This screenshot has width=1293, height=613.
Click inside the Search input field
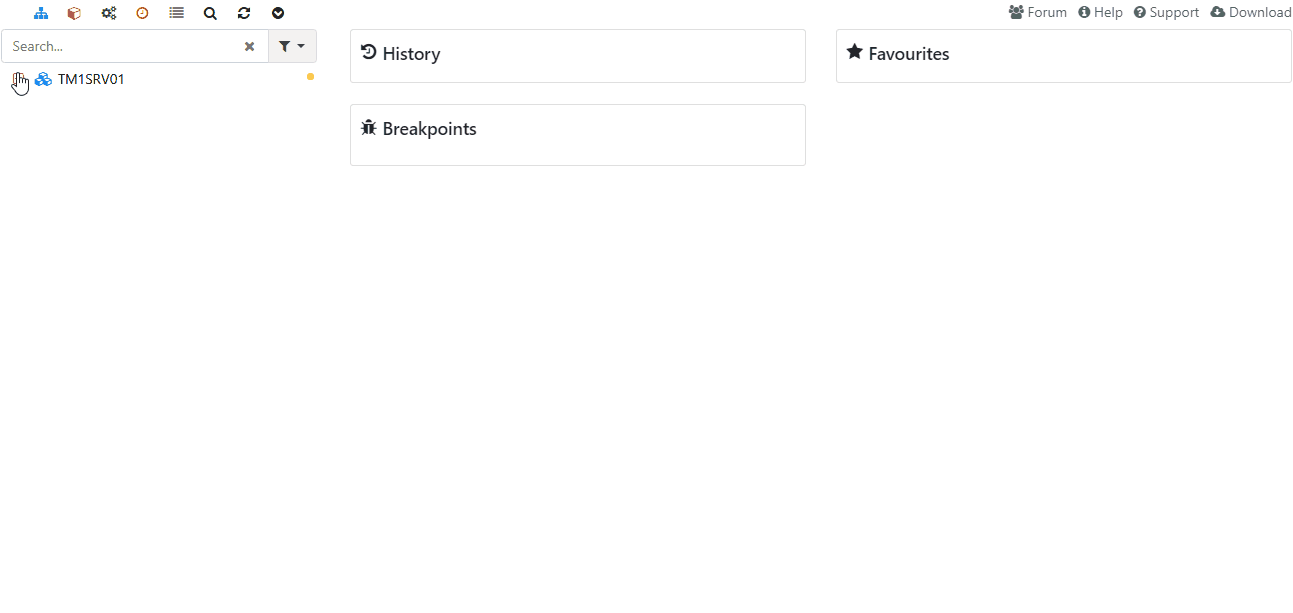120,46
